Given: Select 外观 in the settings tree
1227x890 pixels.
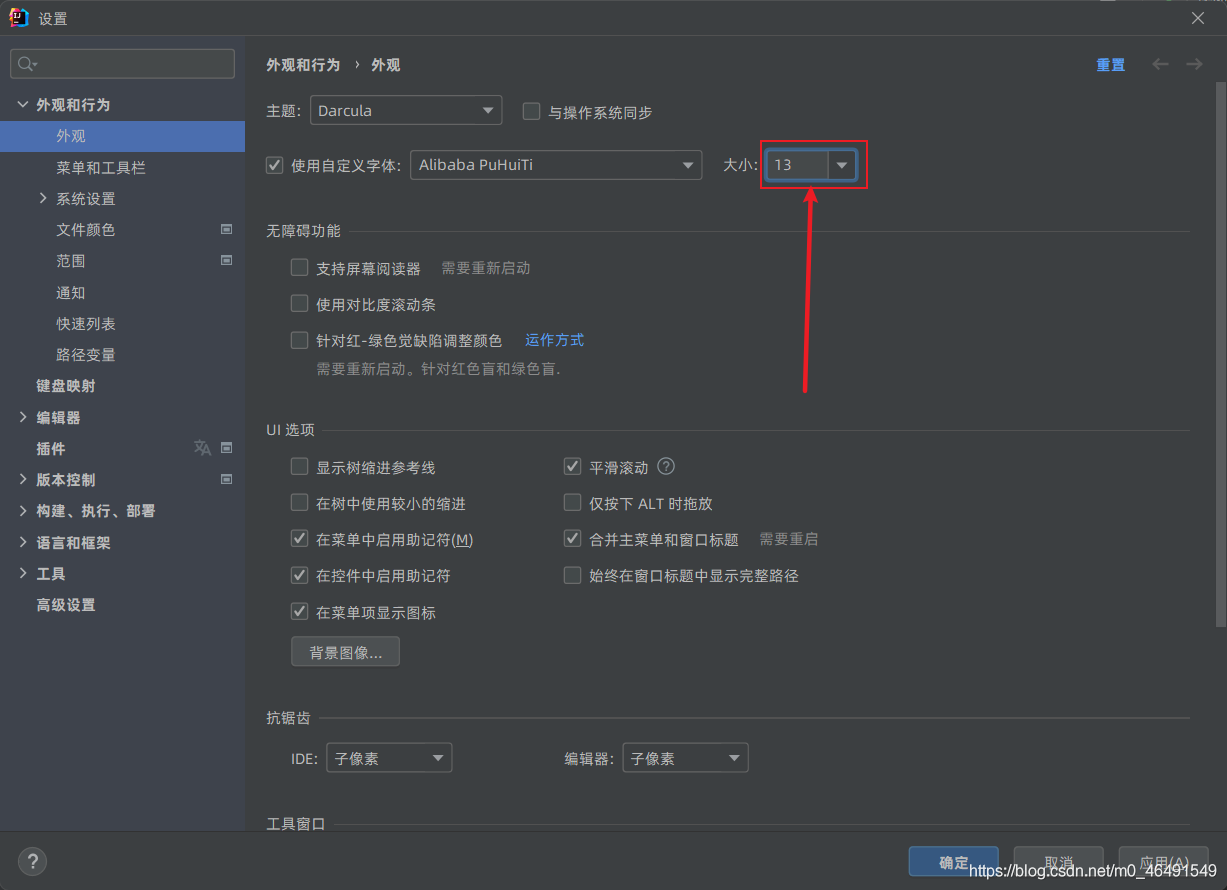Looking at the screenshot, I should pos(122,136).
